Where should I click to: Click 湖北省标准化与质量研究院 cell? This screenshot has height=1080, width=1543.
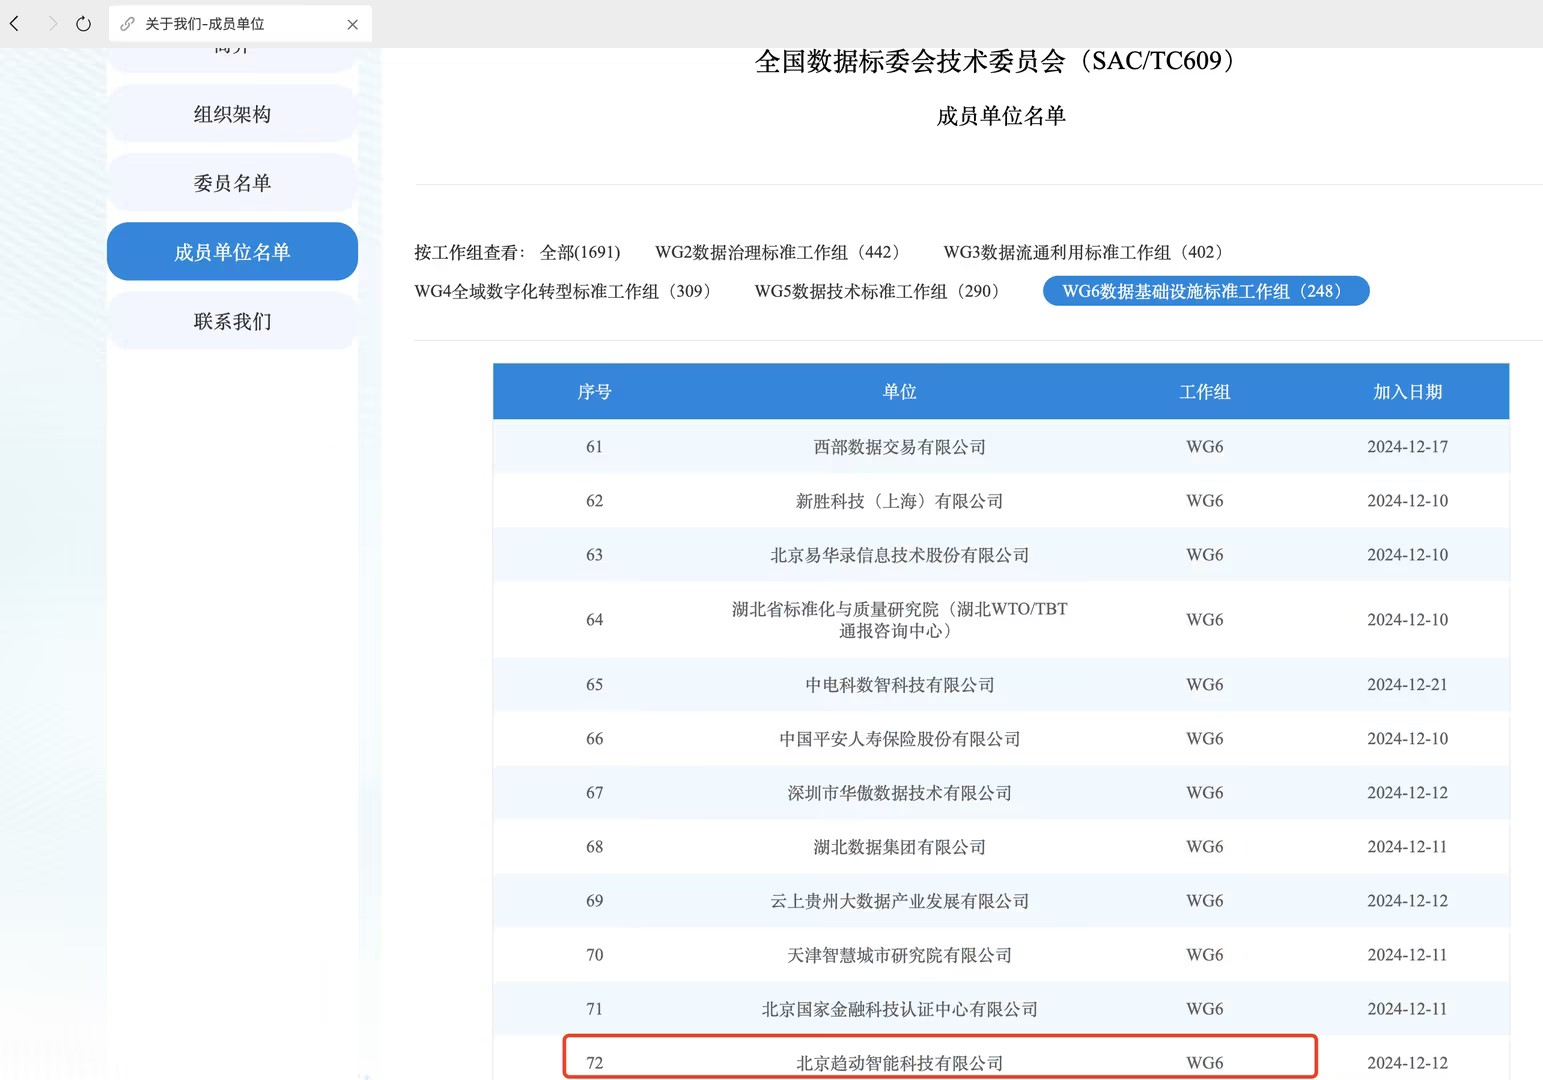(899, 620)
